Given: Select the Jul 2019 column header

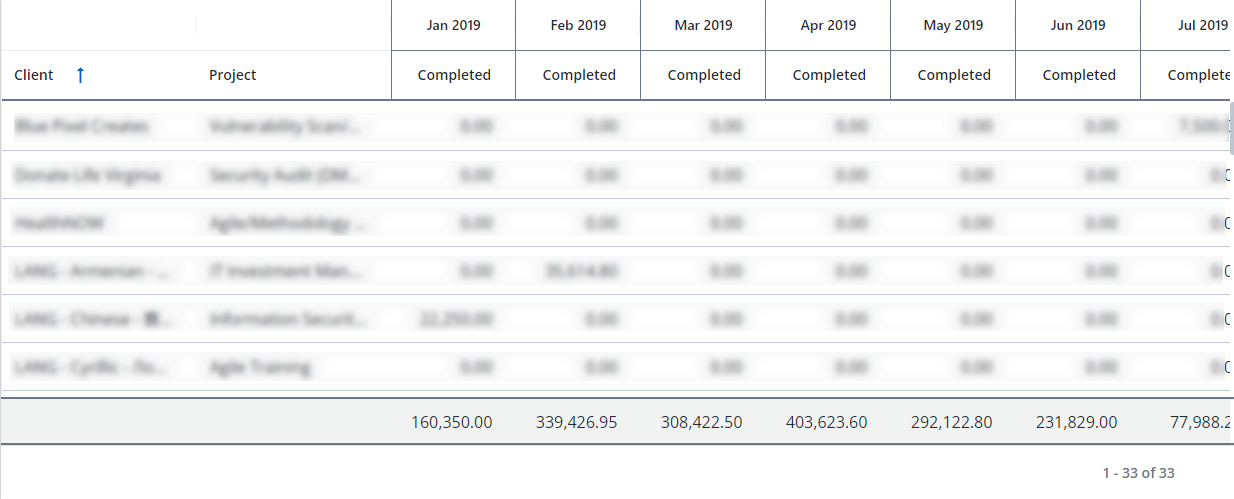Looking at the screenshot, I should coord(1198,25).
